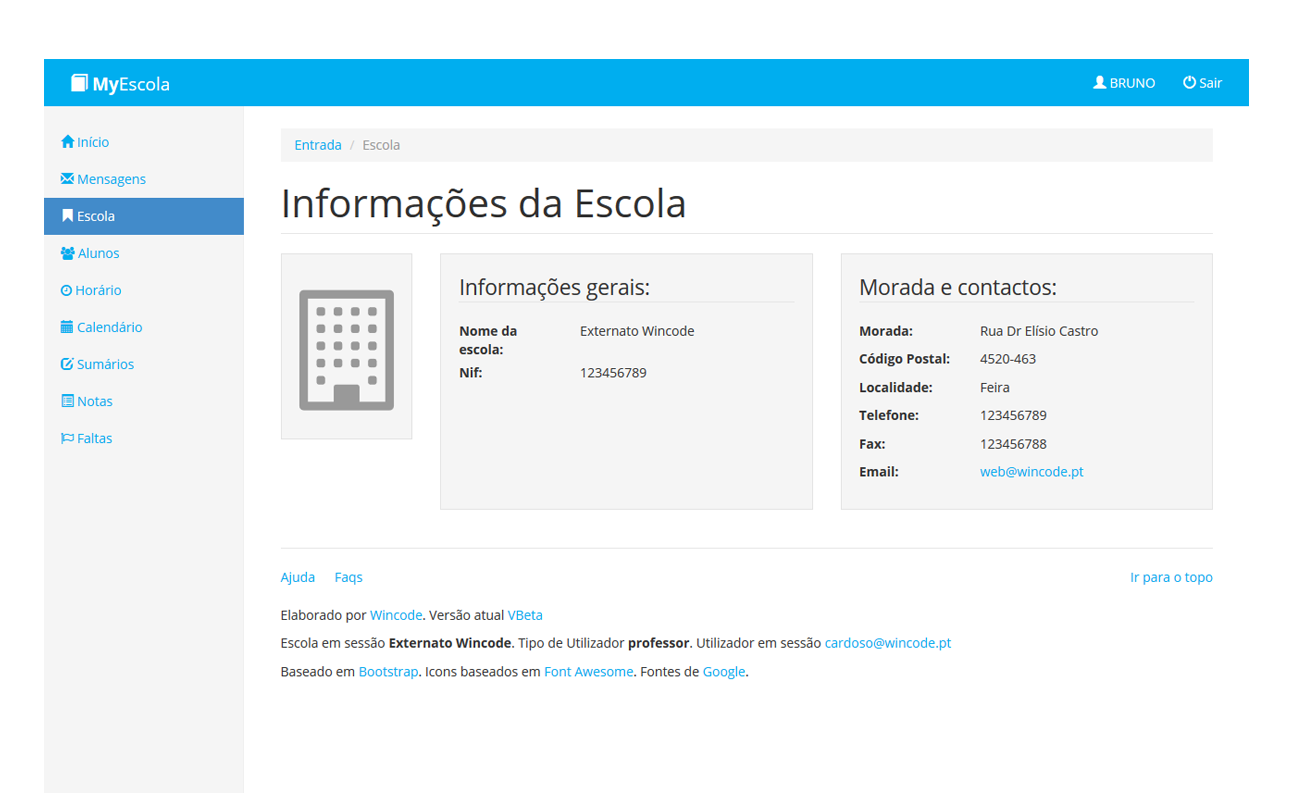1302x793 pixels.
Task: Click the calendar icon beside Calendário
Action: point(67,327)
